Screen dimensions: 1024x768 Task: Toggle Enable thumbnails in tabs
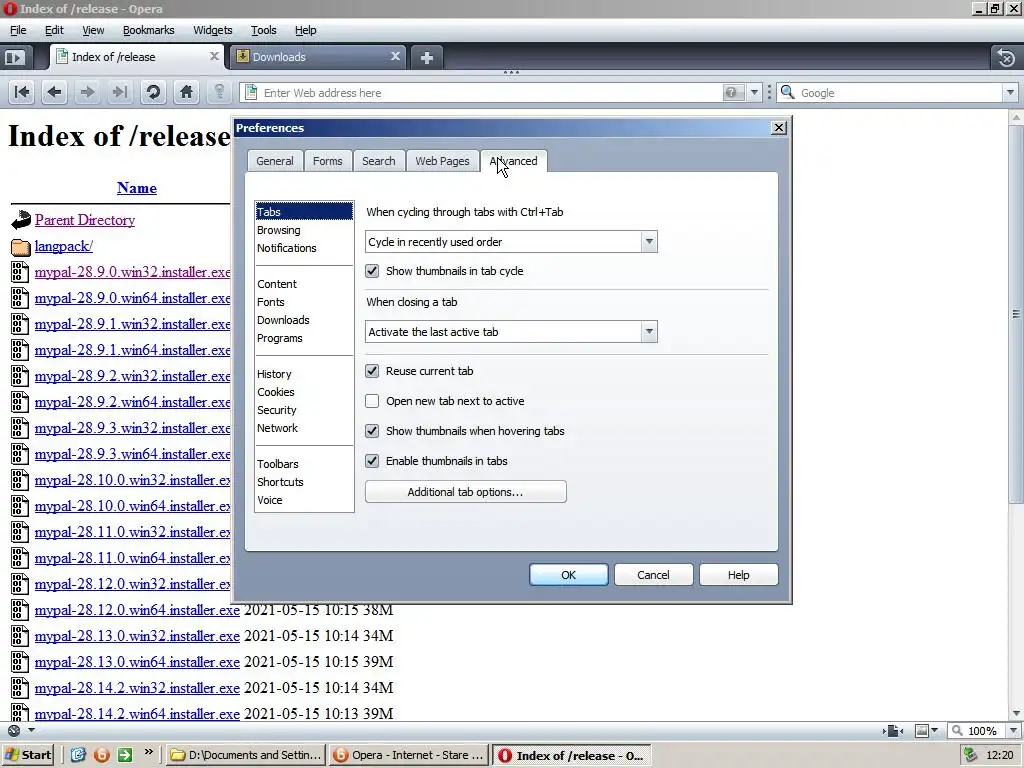(x=372, y=461)
